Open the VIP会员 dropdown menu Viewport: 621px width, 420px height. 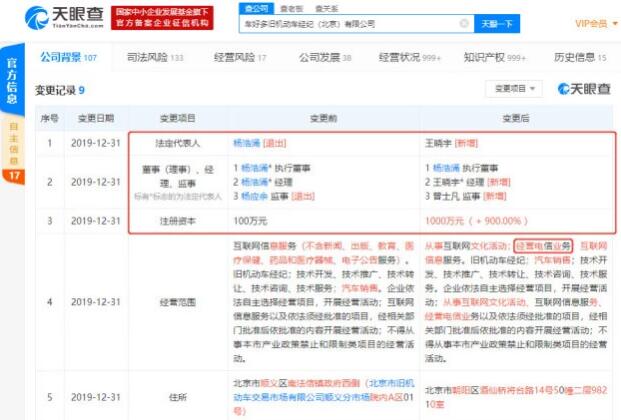[x=596, y=23]
